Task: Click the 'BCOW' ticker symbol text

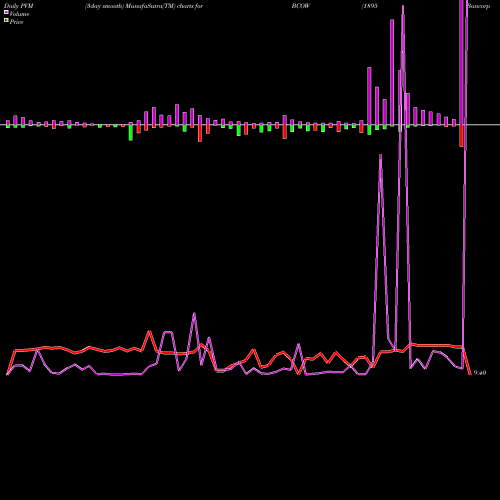Action: 301,6
